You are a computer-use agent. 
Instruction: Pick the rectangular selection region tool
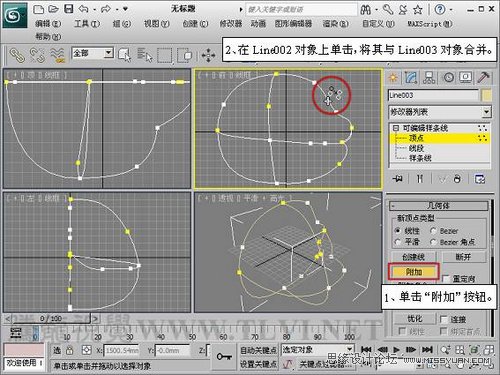pos(165,55)
